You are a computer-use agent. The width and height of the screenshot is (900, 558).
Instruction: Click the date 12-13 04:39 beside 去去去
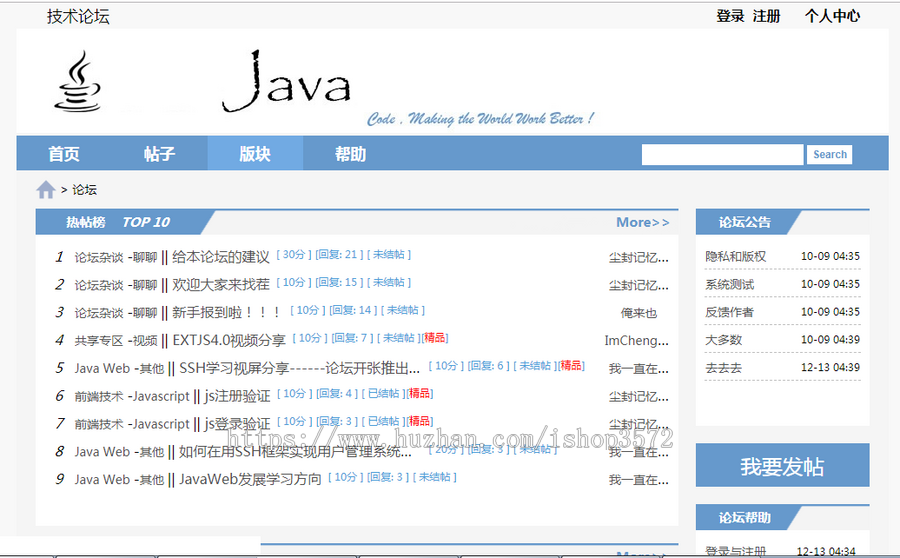[x=831, y=367]
